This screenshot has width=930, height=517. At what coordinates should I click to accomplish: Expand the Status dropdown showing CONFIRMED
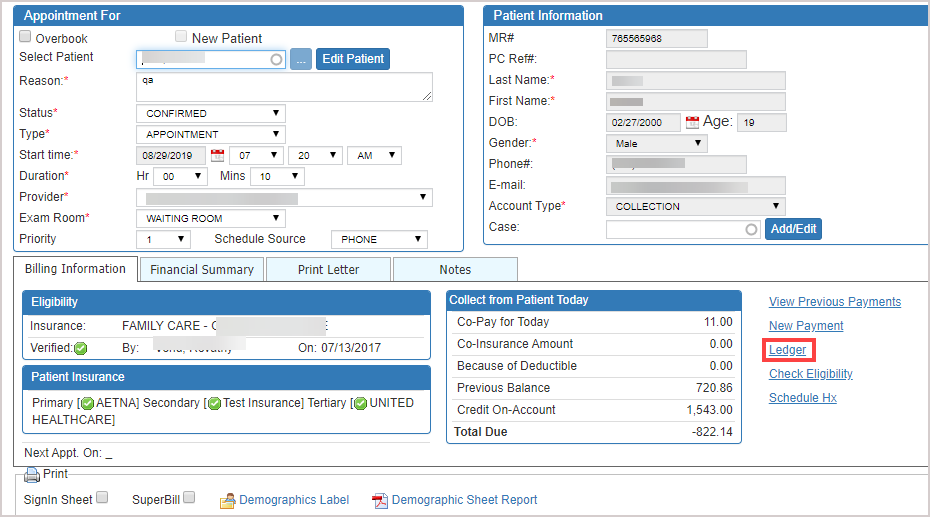[210, 114]
